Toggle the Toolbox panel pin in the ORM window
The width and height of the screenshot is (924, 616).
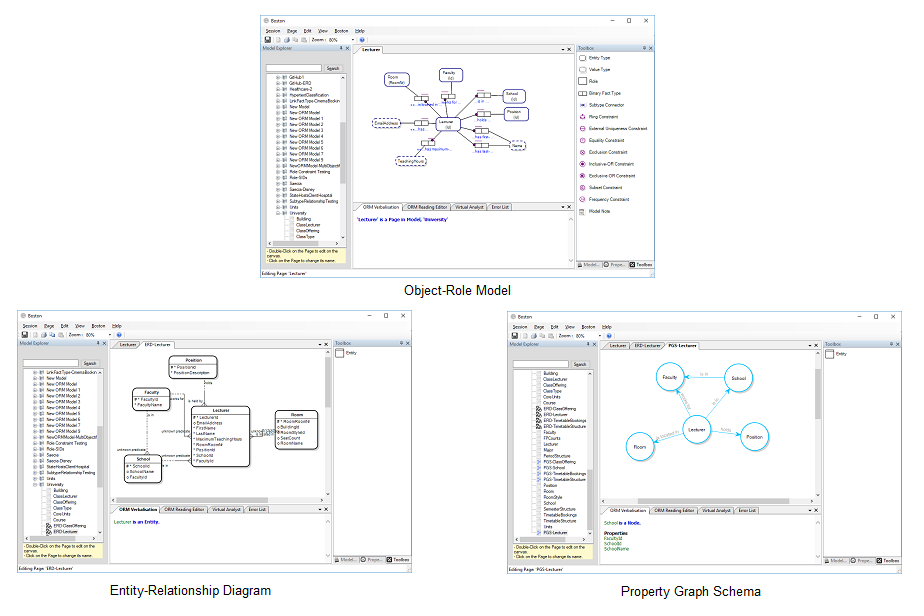[x=644, y=47]
